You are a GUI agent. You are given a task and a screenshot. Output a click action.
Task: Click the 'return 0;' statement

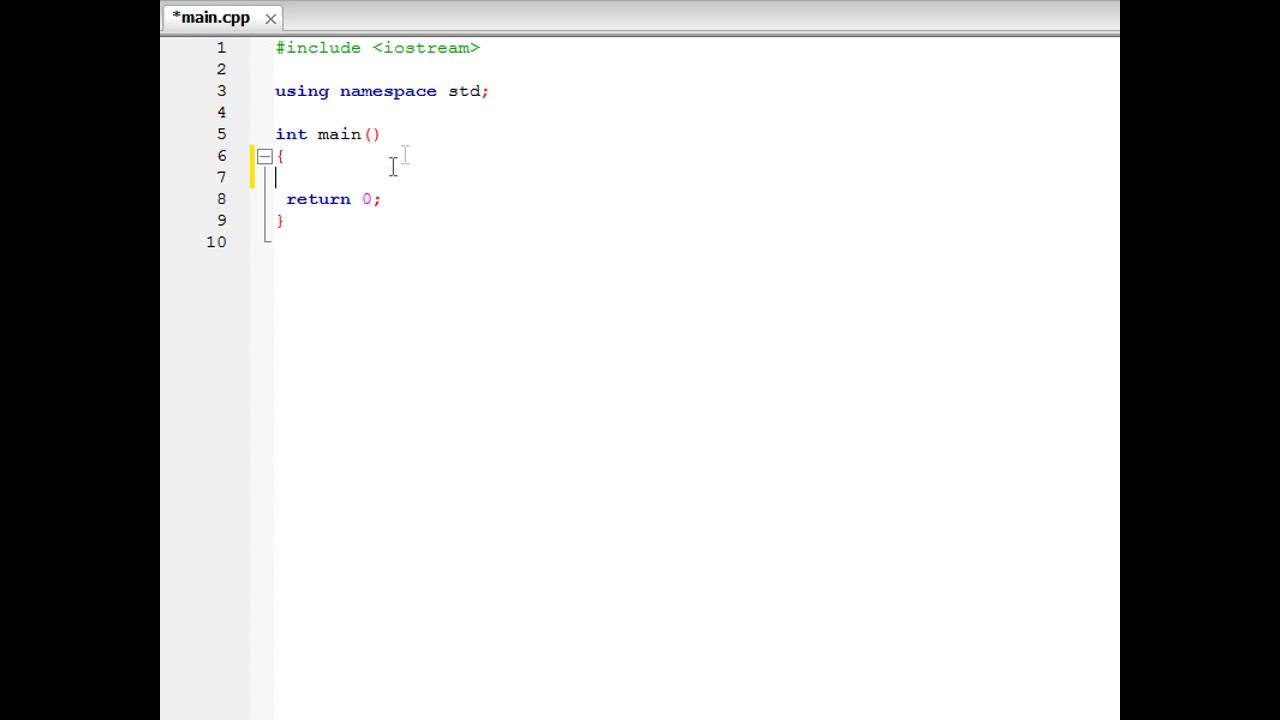334,199
